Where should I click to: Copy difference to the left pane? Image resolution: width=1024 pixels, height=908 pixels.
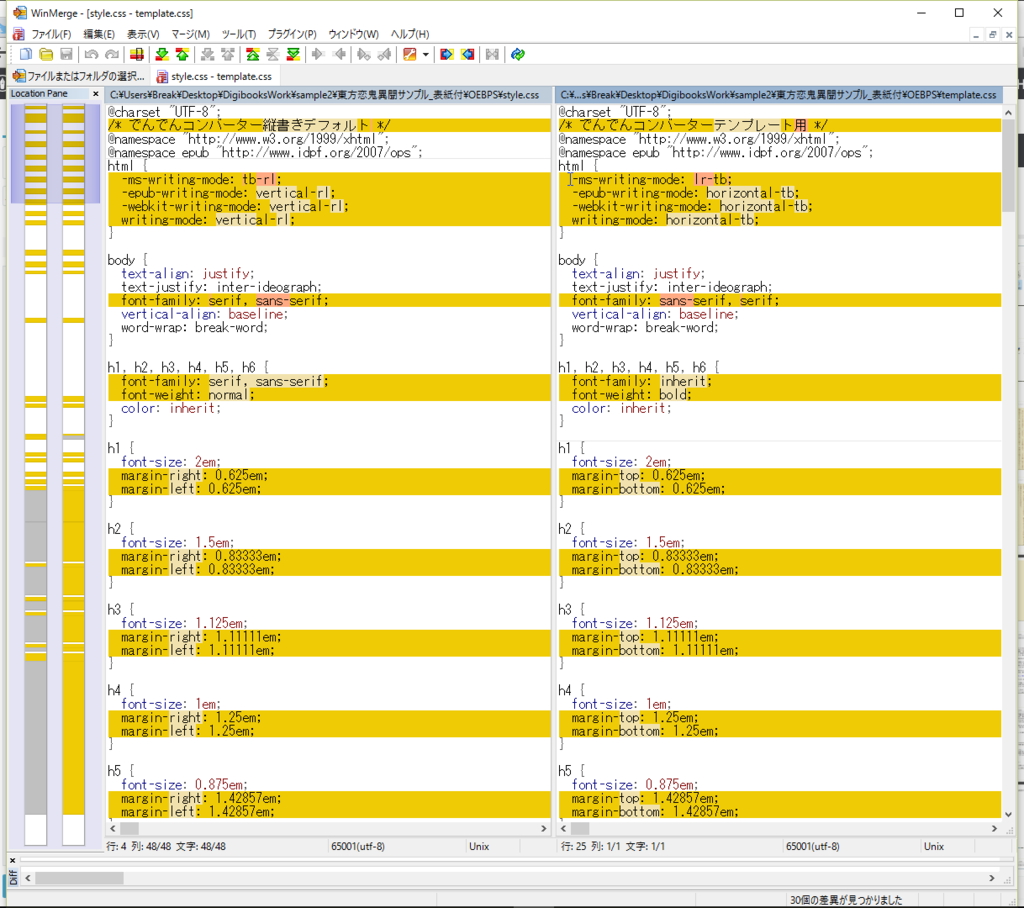click(339, 54)
